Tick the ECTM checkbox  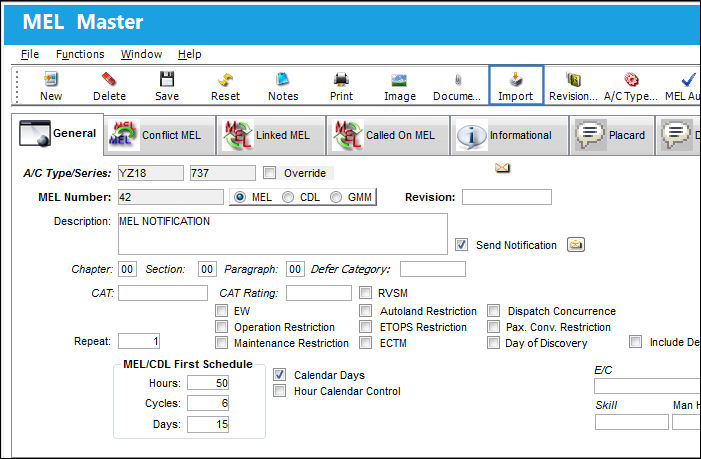tap(365, 343)
